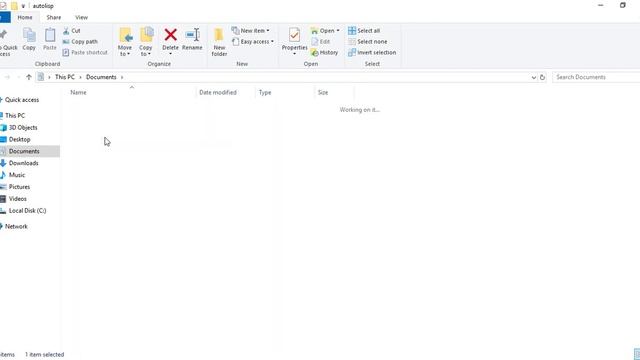Expand the Open button dropdown

[x=338, y=31]
